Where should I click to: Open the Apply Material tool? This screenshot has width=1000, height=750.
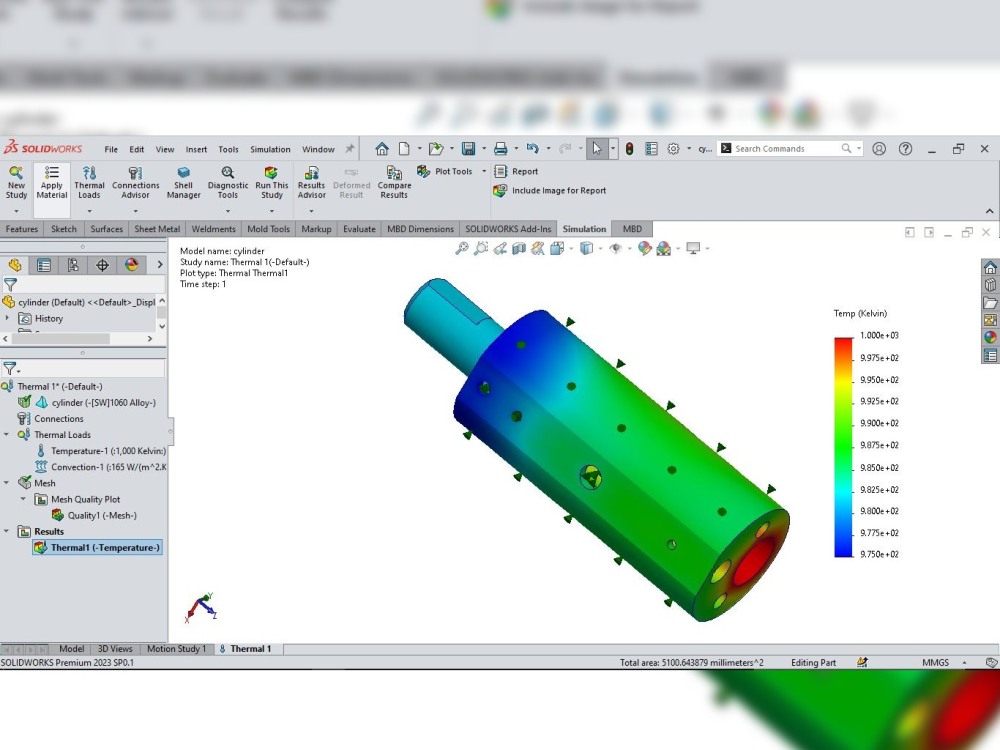(51, 184)
